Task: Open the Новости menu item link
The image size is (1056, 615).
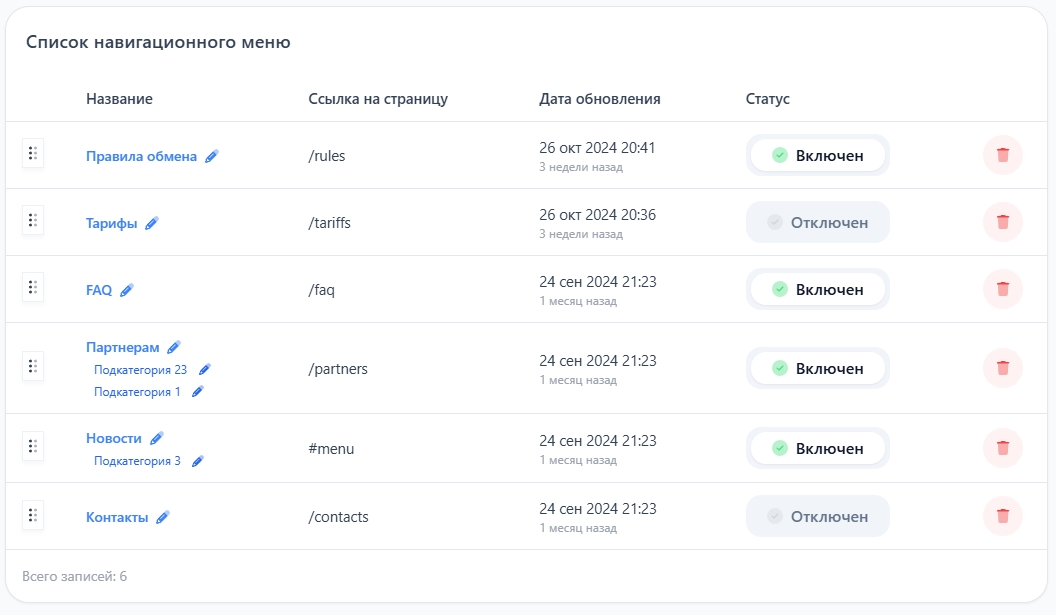Action: (x=114, y=438)
